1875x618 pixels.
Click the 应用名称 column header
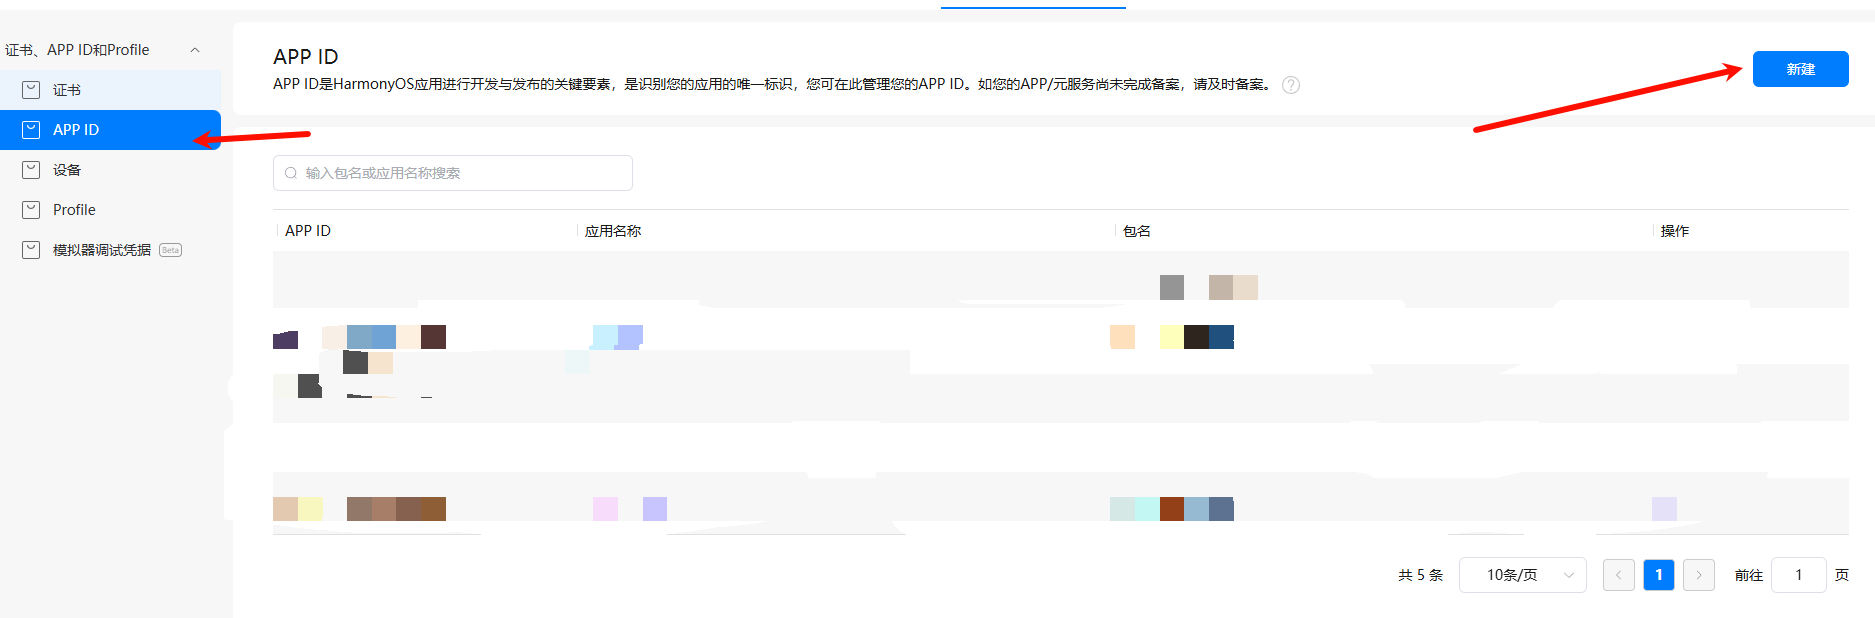(x=613, y=231)
